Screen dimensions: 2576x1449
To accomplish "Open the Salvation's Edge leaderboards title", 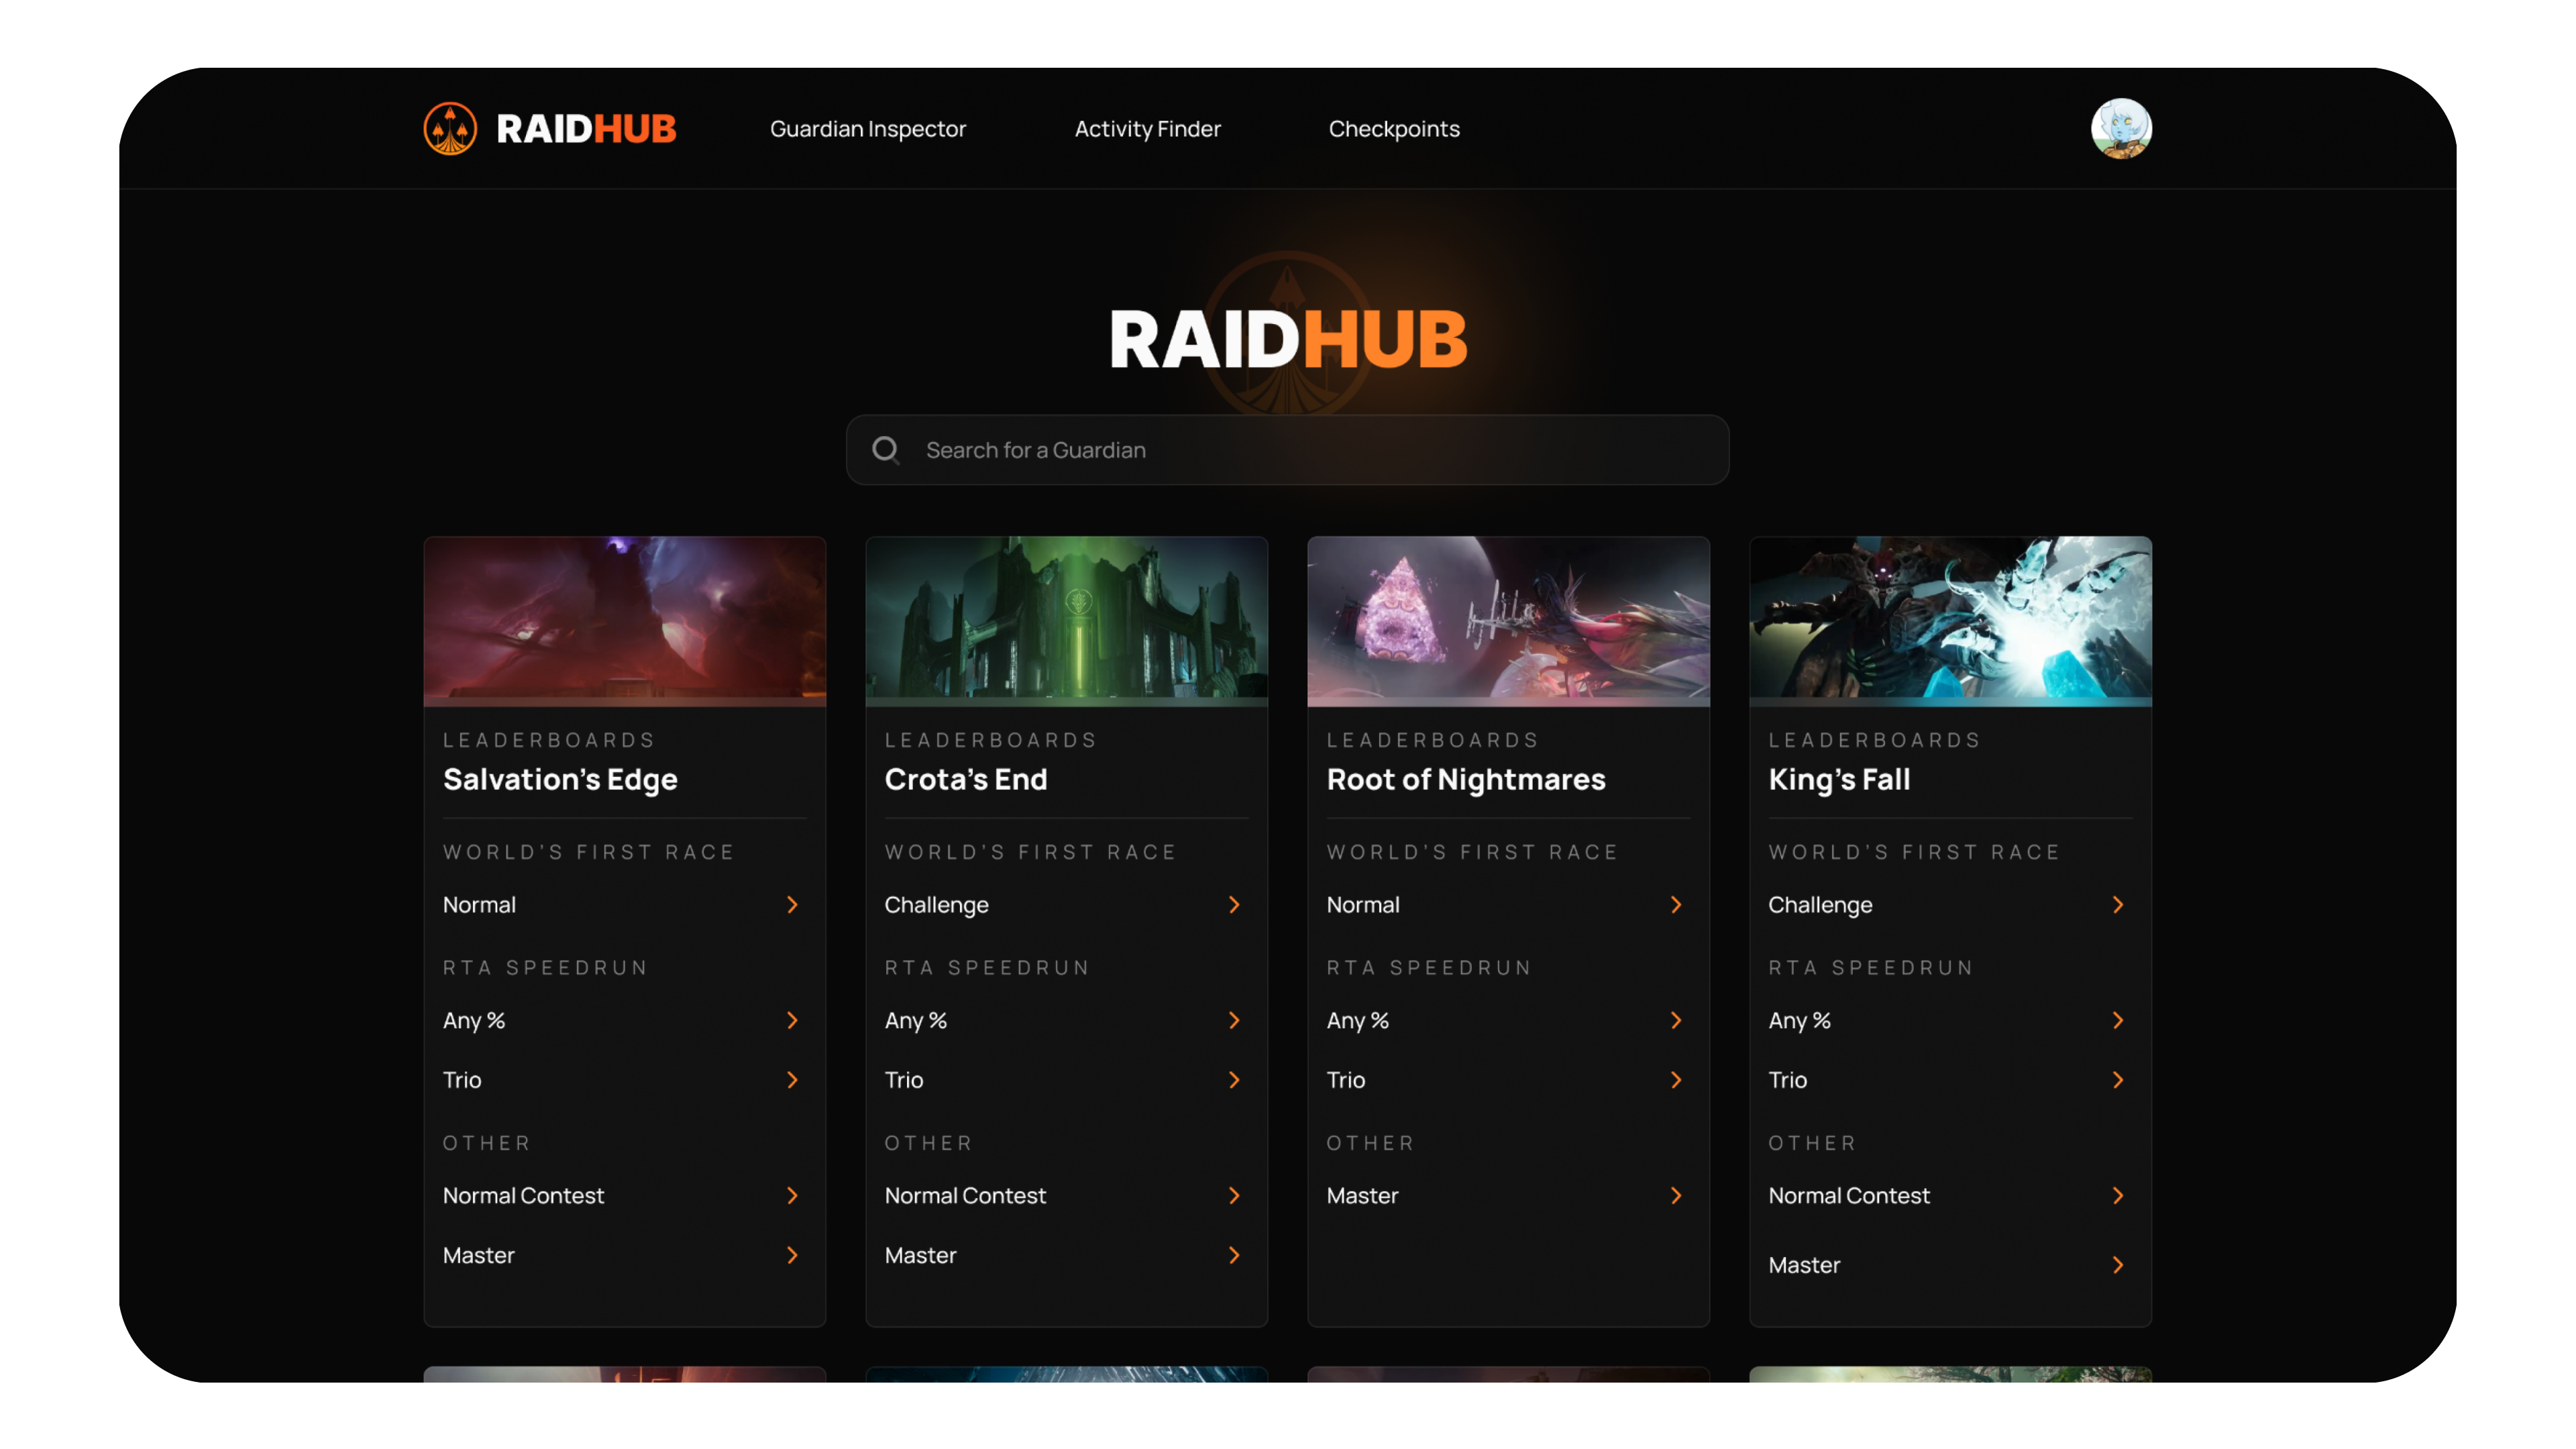I will [x=560, y=779].
